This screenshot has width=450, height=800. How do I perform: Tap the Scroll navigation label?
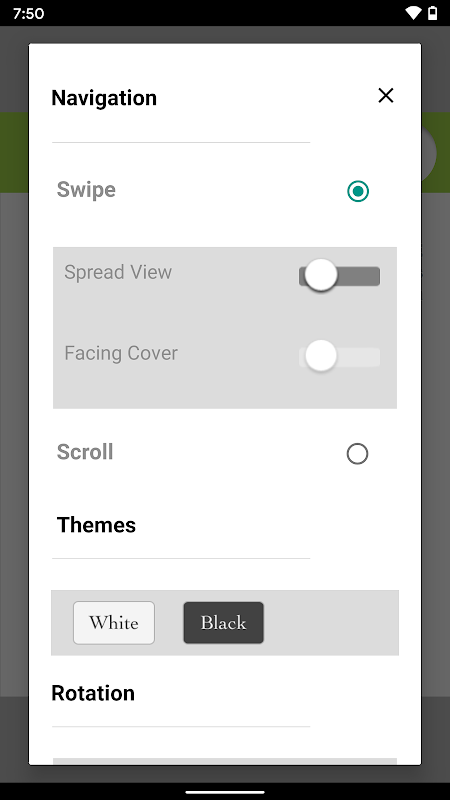85,452
